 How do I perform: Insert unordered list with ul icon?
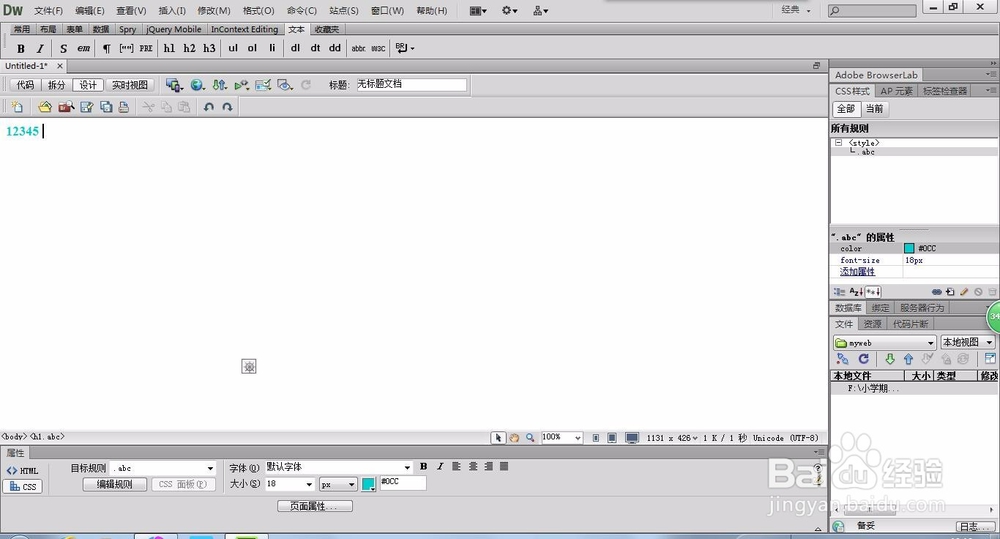233,48
